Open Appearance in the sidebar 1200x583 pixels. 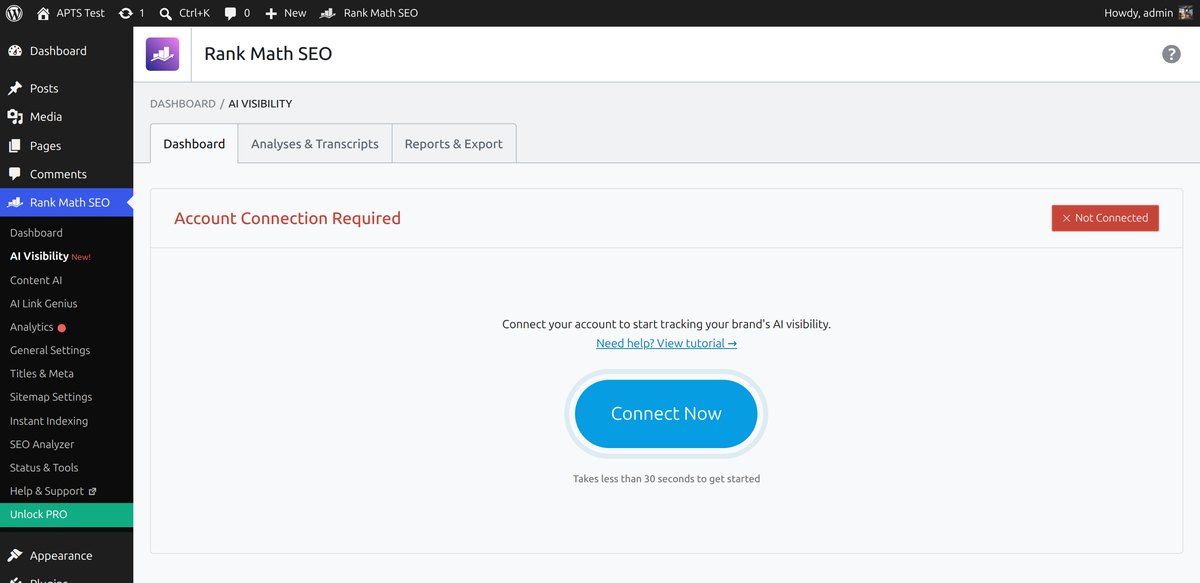click(66, 556)
